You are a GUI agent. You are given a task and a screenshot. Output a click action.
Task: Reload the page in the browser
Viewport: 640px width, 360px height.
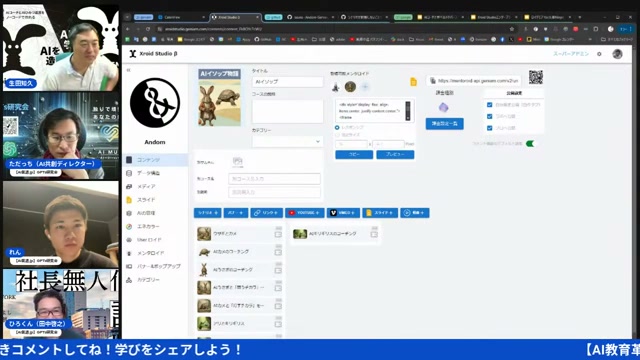point(148,29)
